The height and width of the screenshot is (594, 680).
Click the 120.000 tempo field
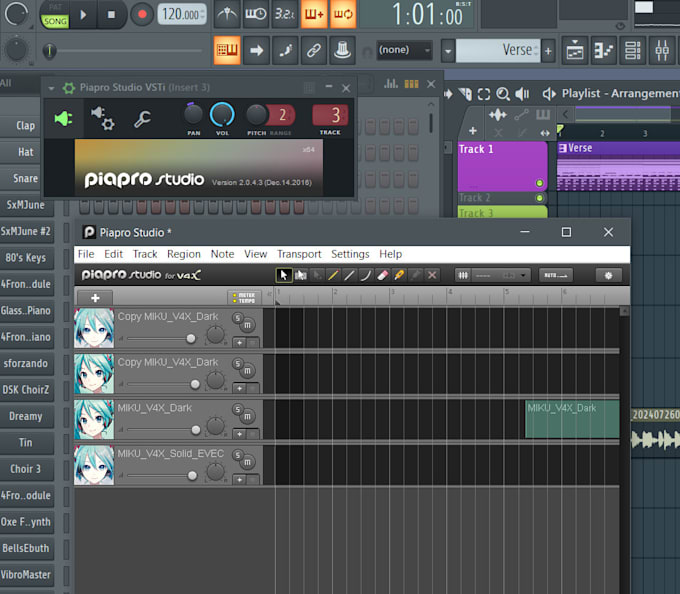(182, 14)
